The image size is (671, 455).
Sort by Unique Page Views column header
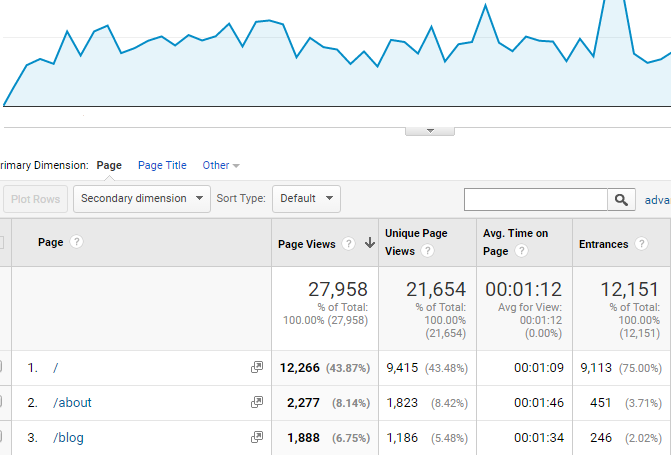click(x=416, y=242)
